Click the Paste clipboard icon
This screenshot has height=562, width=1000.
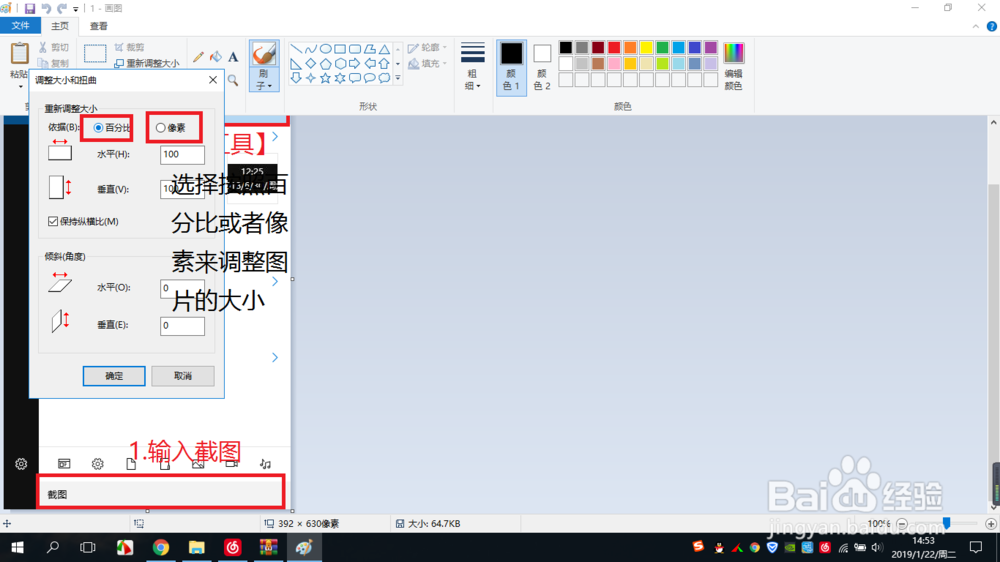point(20,54)
